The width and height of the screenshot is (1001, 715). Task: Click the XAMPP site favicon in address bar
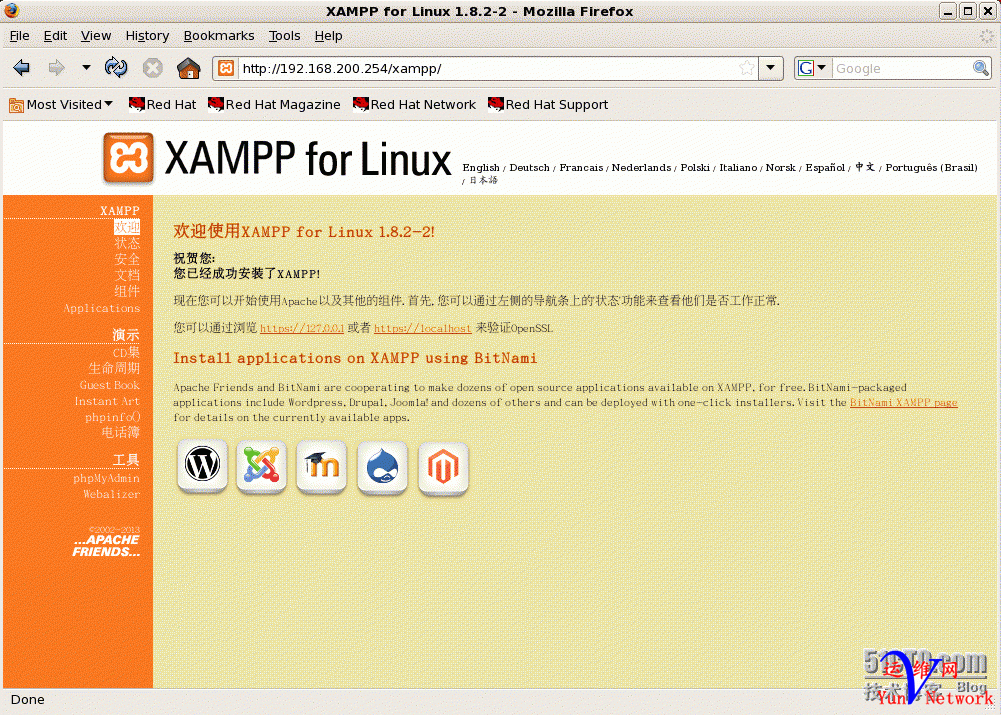click(x=226, y=68)
